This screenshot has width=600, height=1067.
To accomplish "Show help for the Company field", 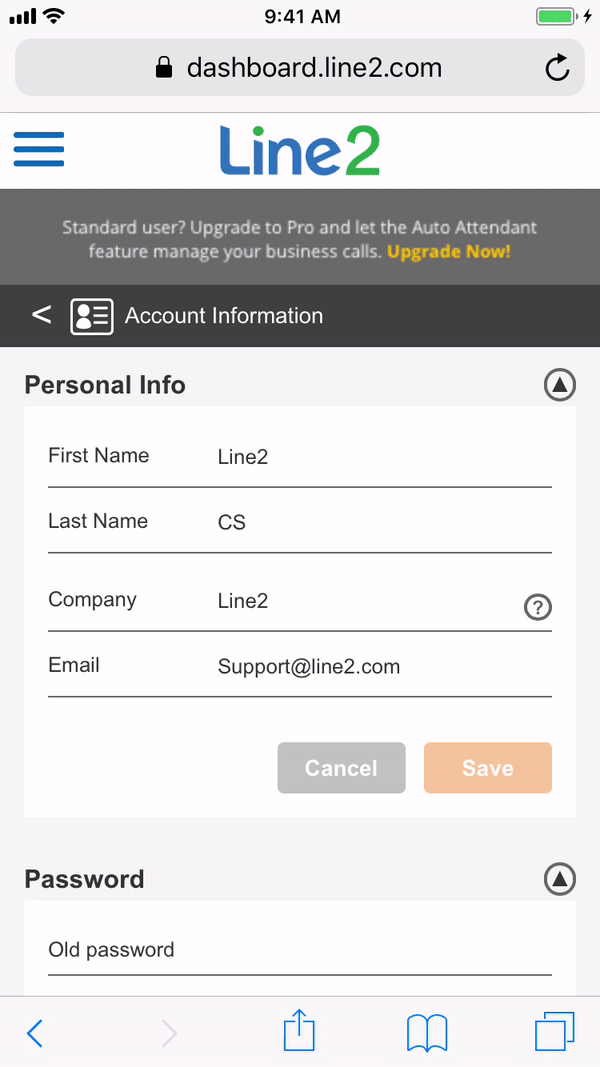I will coord(538,607).
